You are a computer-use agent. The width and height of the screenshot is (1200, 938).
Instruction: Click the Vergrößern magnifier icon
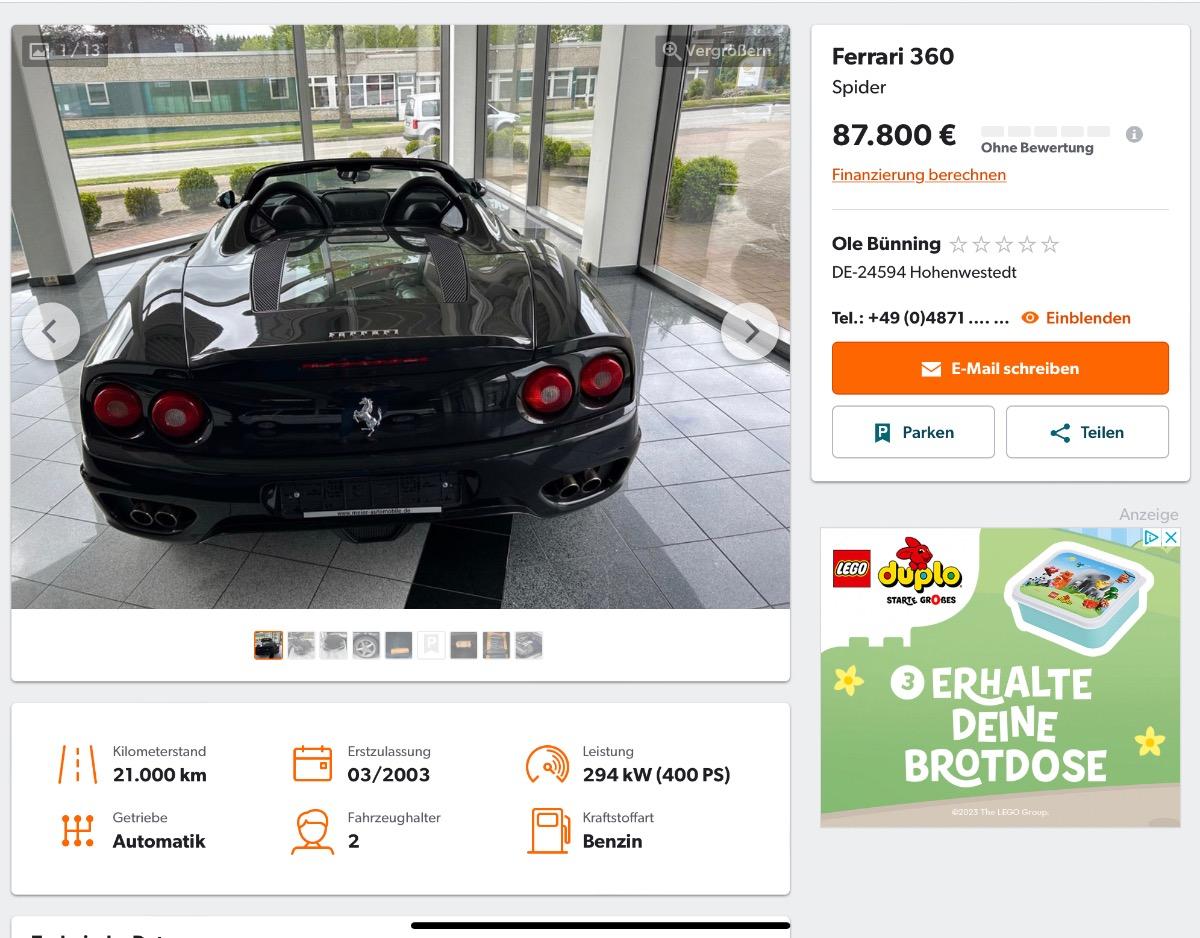click(672, 50)
